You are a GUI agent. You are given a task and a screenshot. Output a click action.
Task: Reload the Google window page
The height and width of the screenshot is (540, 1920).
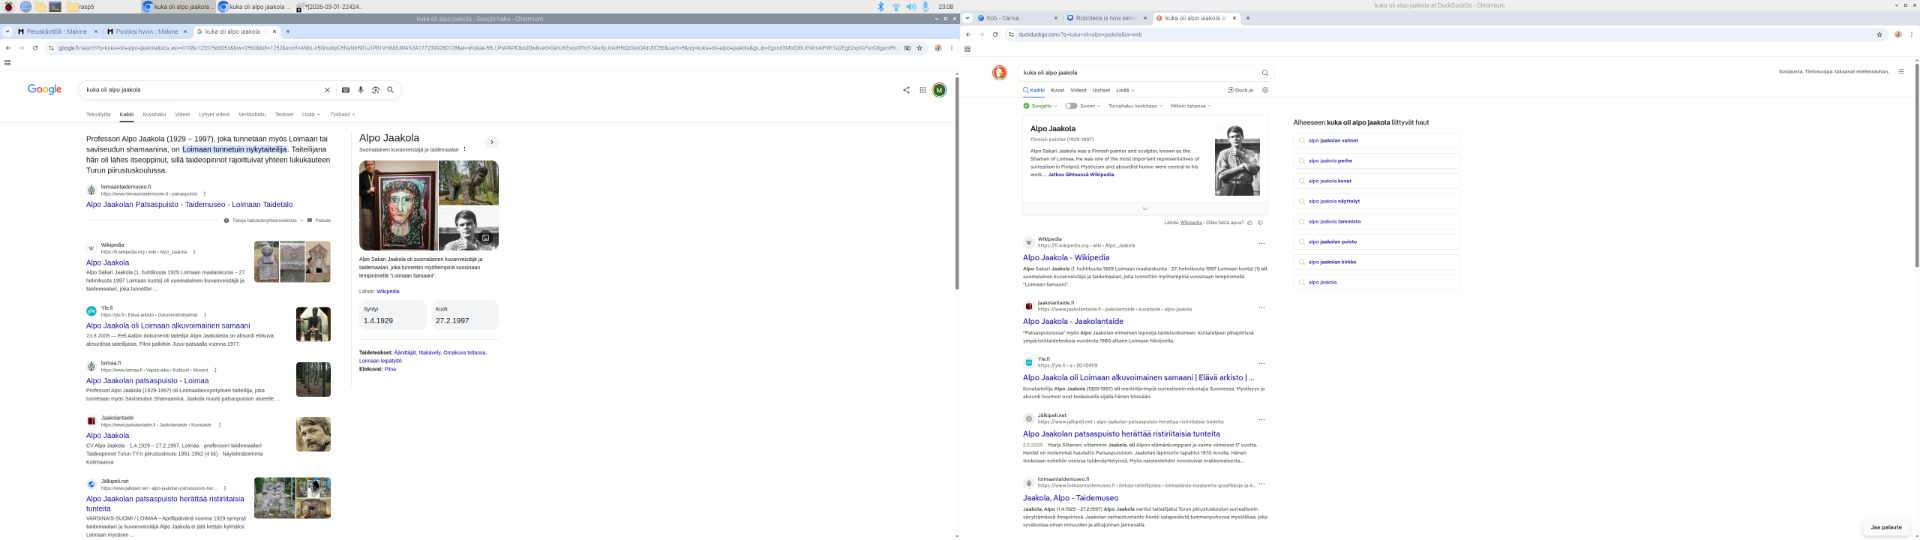[35, 48]
